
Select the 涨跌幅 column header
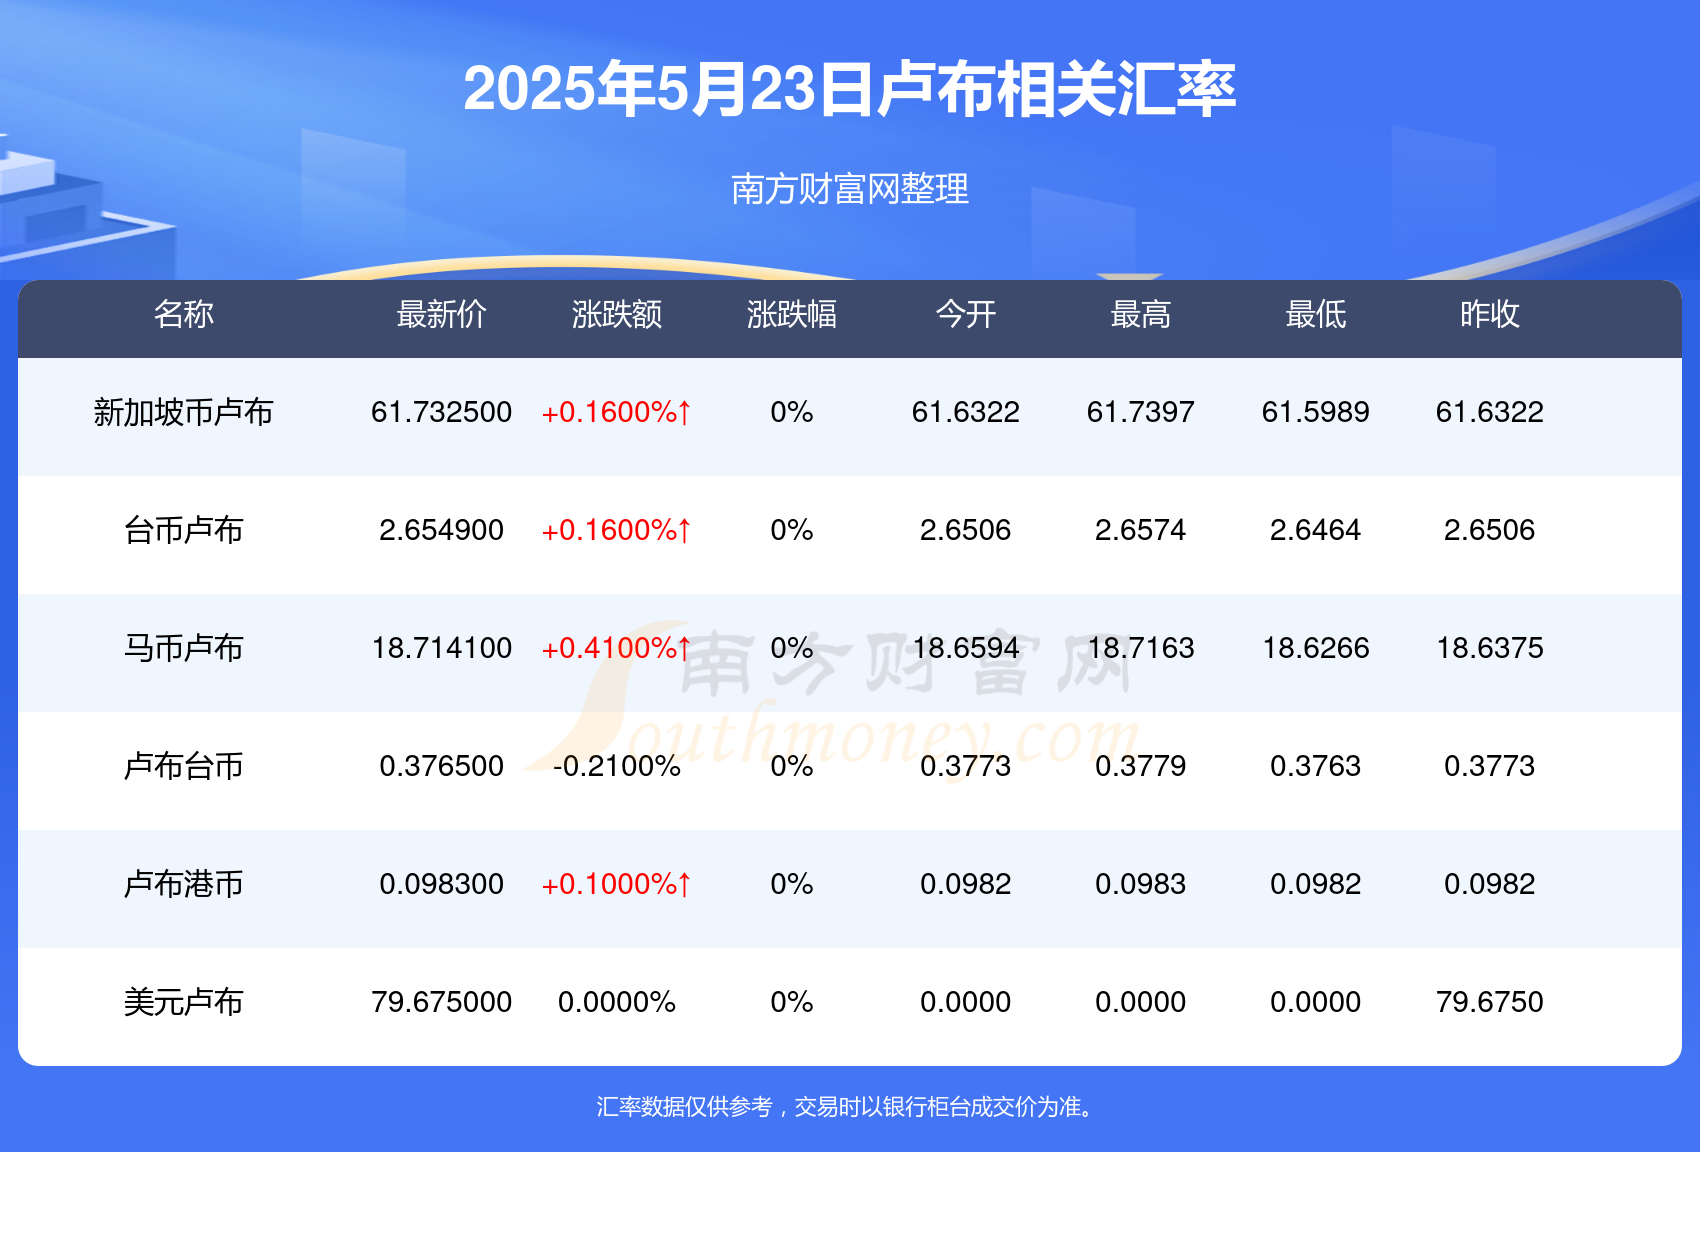792,314
